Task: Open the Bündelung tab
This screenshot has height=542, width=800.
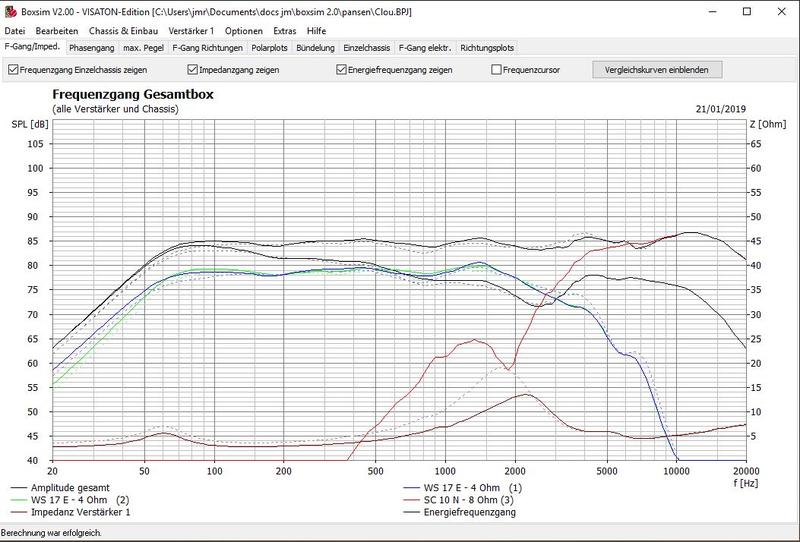Action: pos(316,47)
